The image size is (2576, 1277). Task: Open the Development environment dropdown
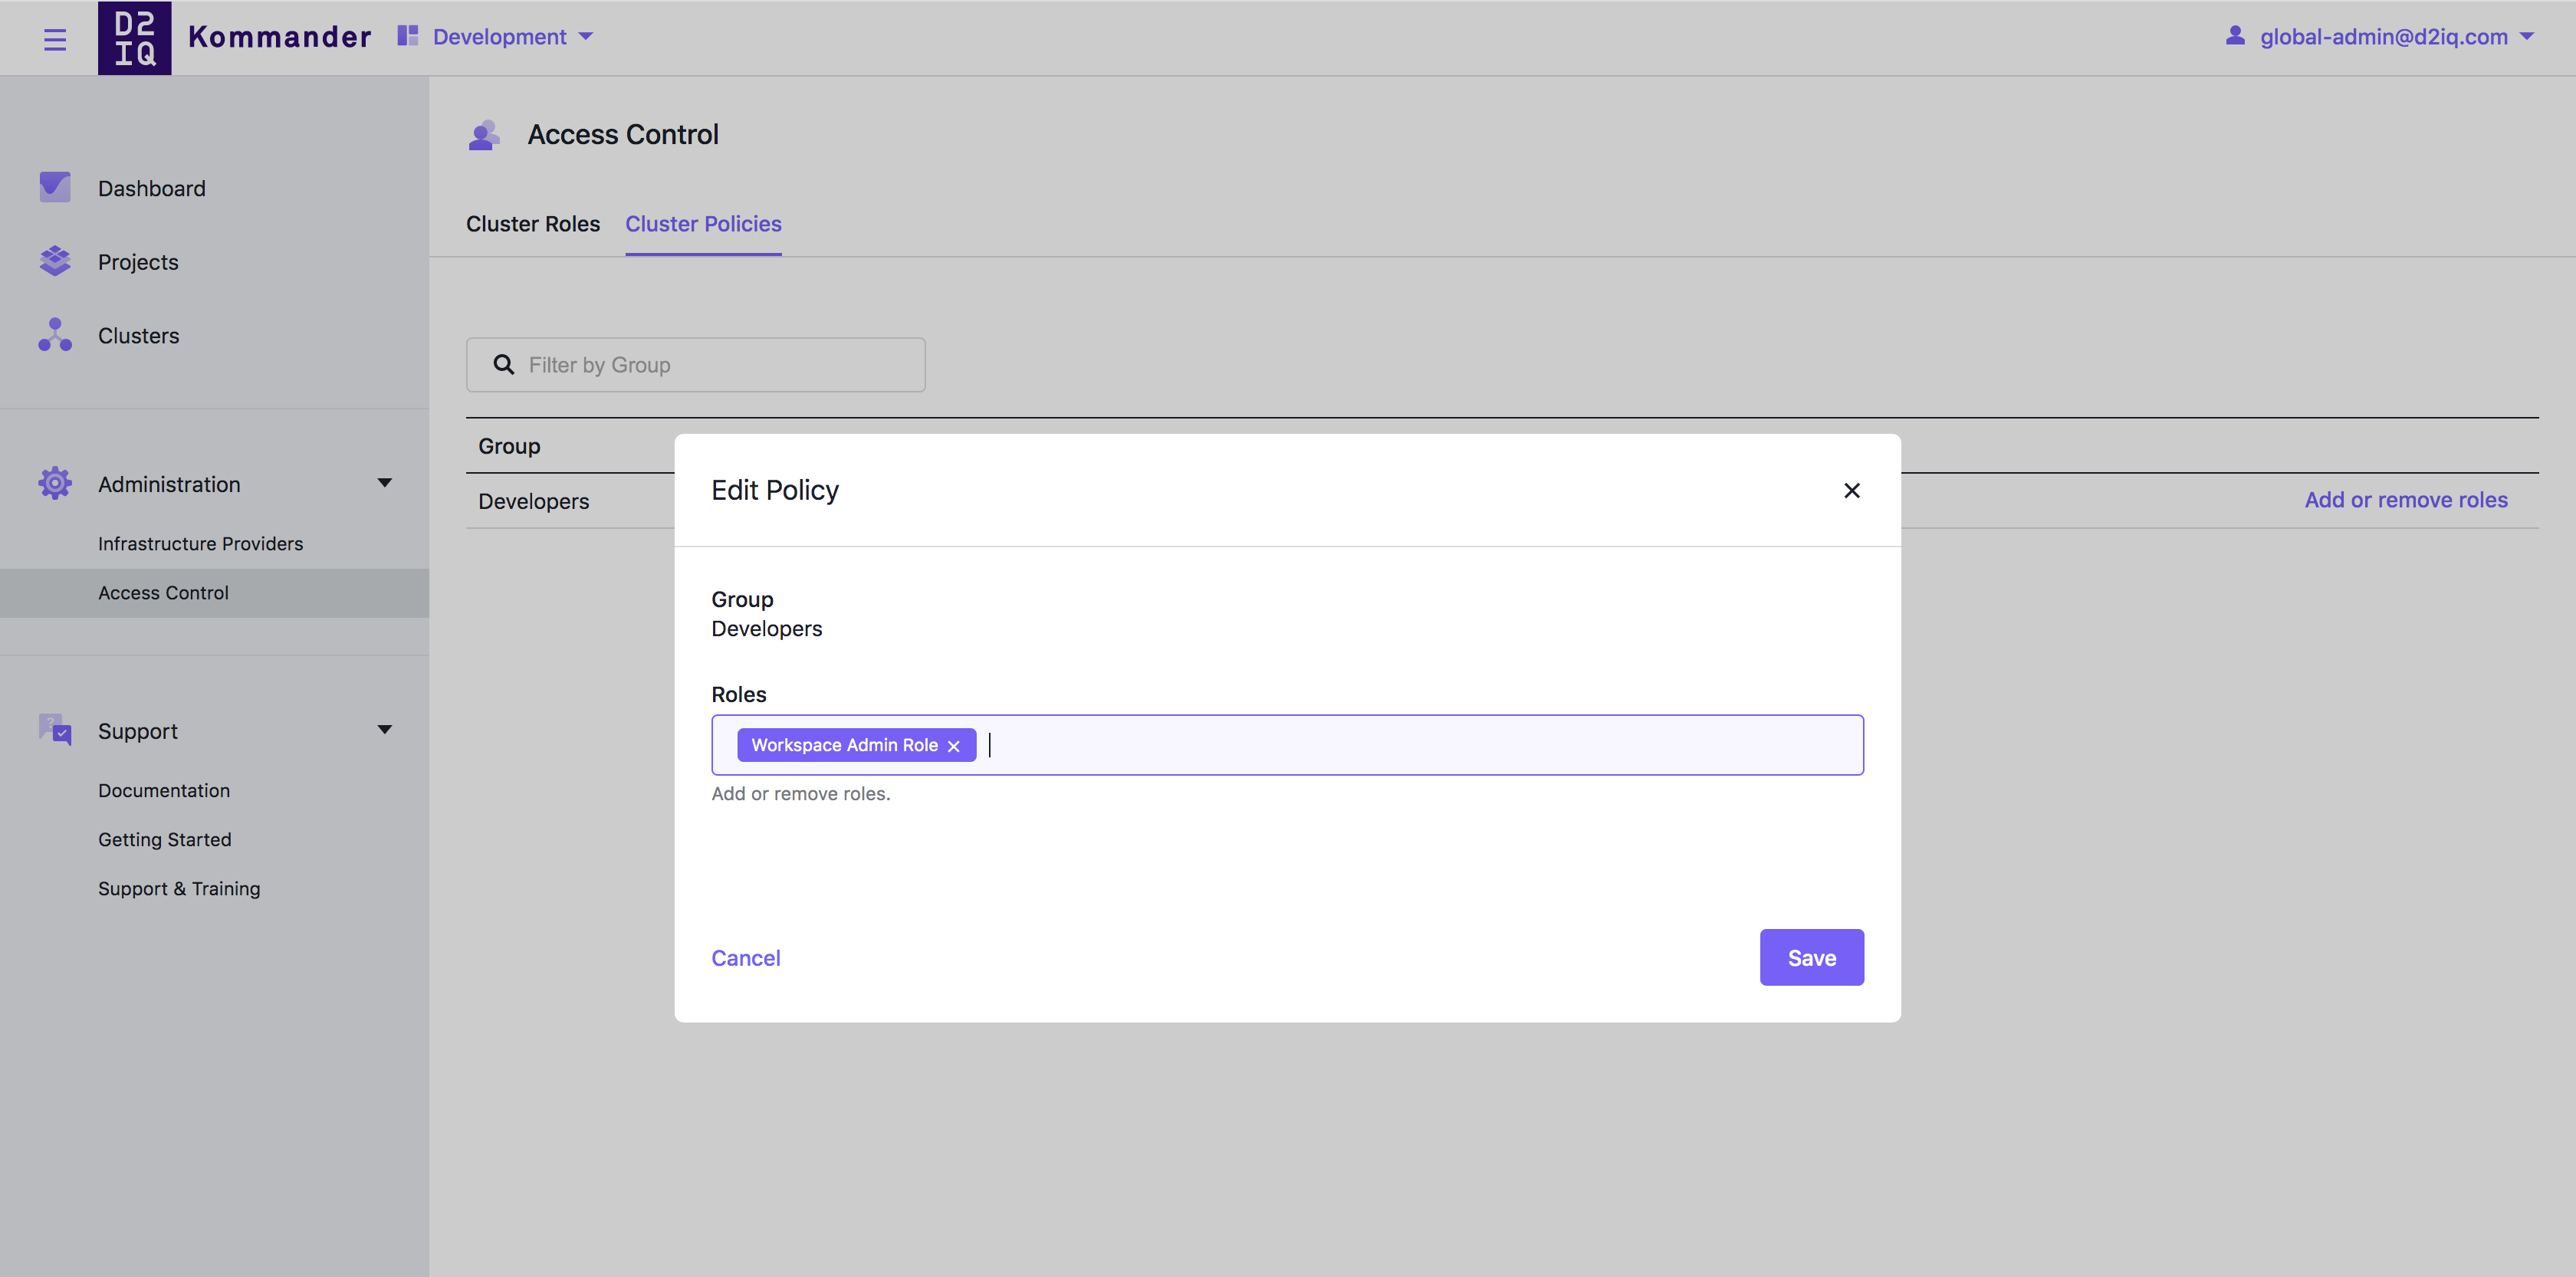511,34
